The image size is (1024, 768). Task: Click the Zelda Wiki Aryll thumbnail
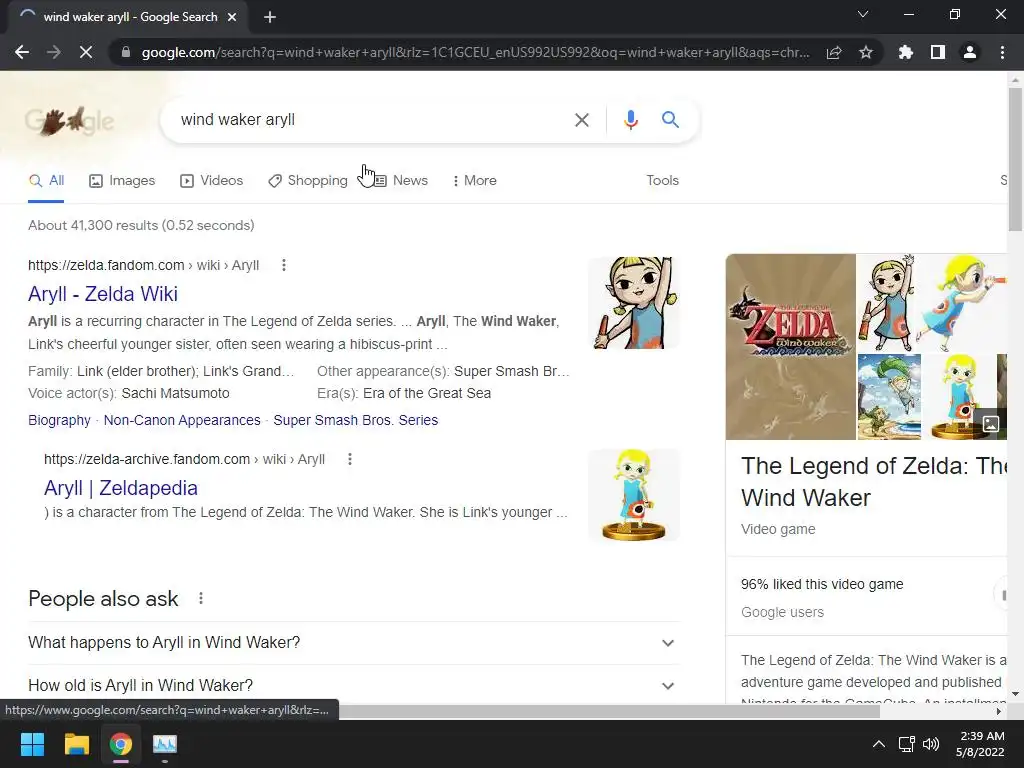coord(633,302)
